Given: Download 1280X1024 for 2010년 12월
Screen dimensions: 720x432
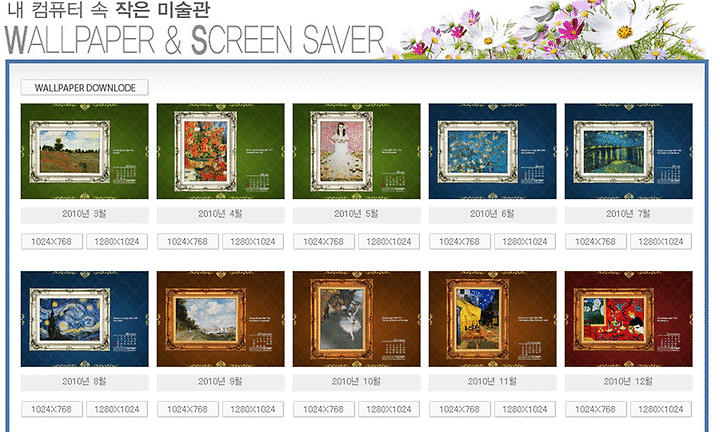Looking at the screenshot, I should 661,409.
